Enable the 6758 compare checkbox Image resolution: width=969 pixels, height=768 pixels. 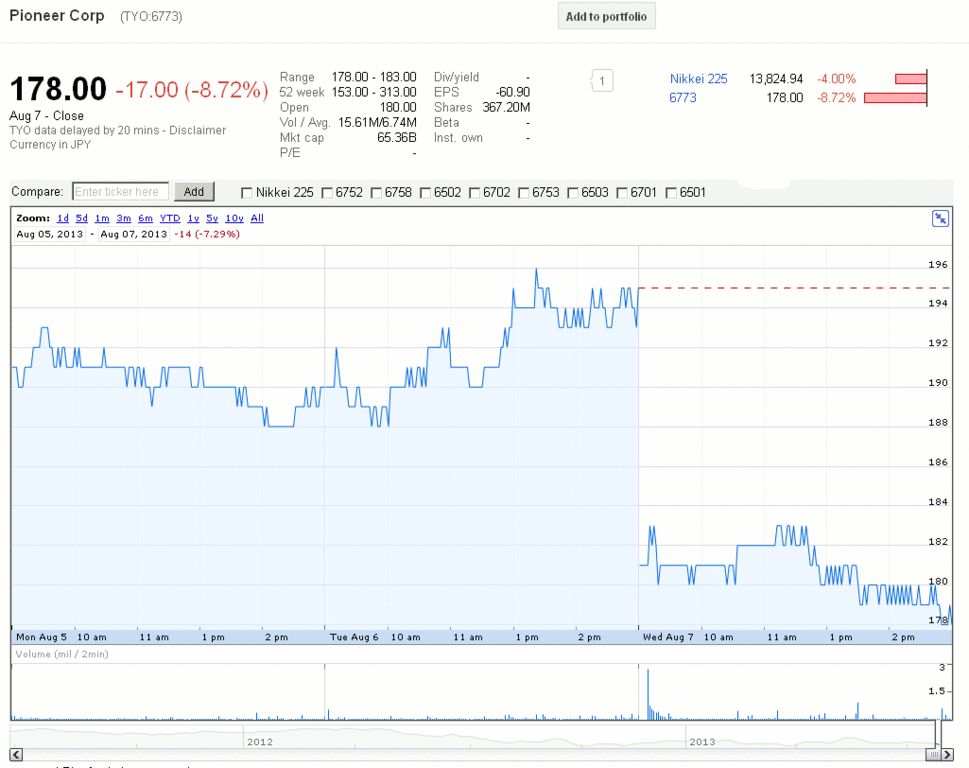[x=376, y=193]
